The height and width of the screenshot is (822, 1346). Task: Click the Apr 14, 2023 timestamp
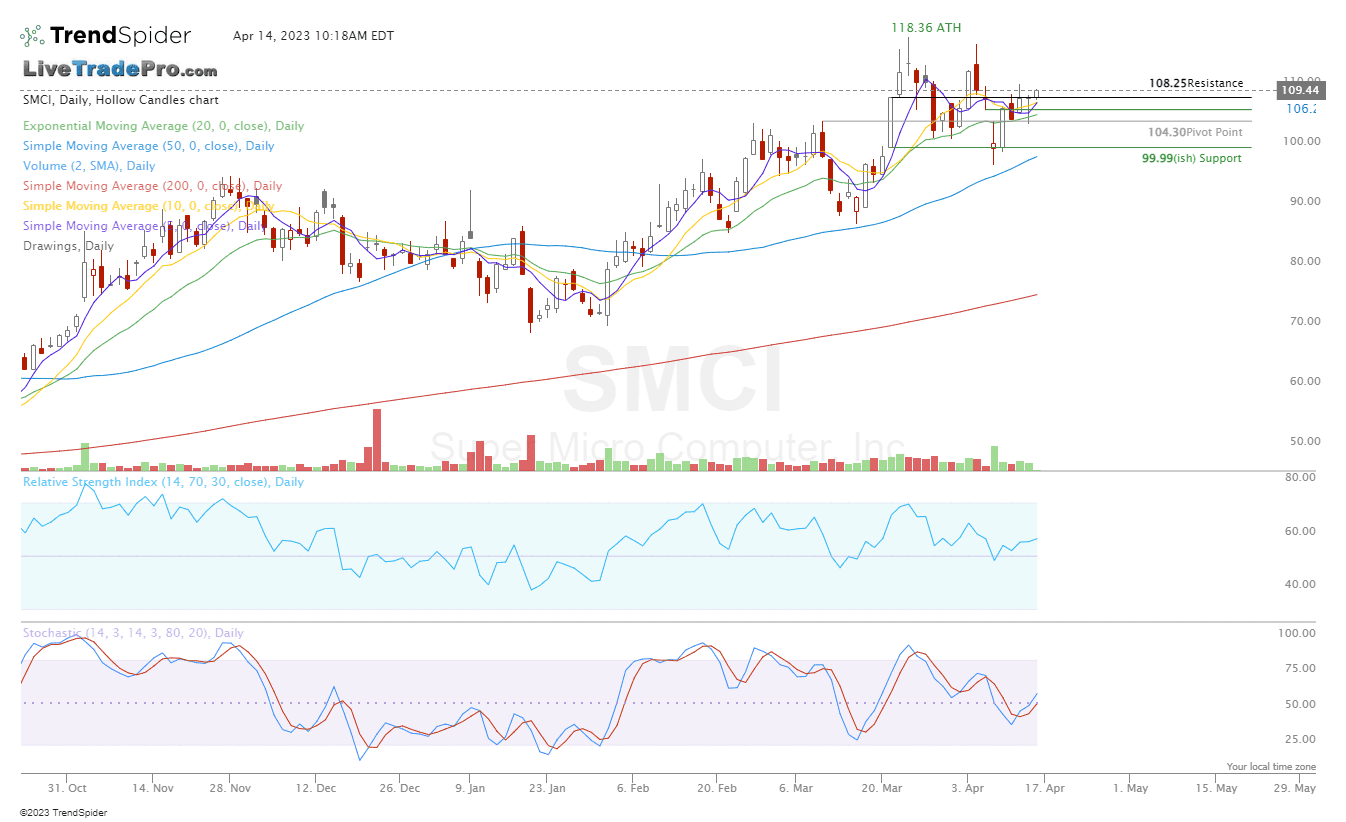(x=313, y=36)
